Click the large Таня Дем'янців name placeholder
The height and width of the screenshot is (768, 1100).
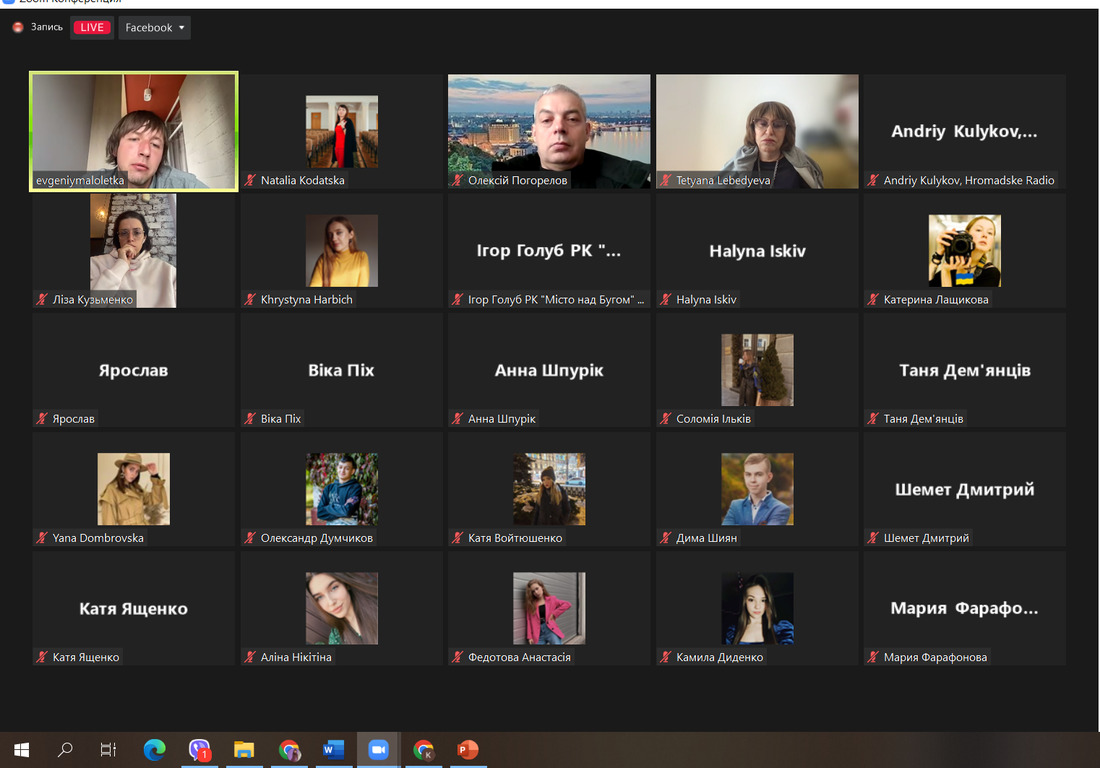coord(965,370)
